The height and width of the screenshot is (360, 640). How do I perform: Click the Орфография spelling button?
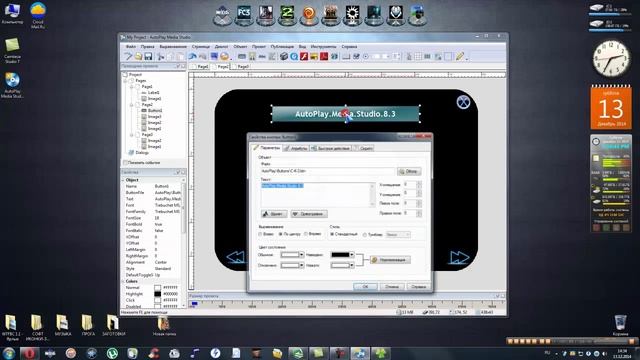pyautogui.click(x=309, y=214)
